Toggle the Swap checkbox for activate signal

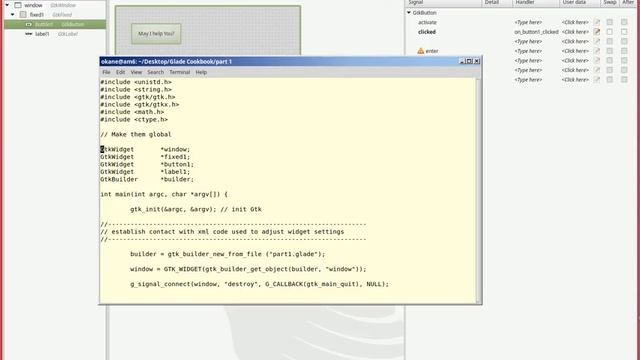(609, 22)
